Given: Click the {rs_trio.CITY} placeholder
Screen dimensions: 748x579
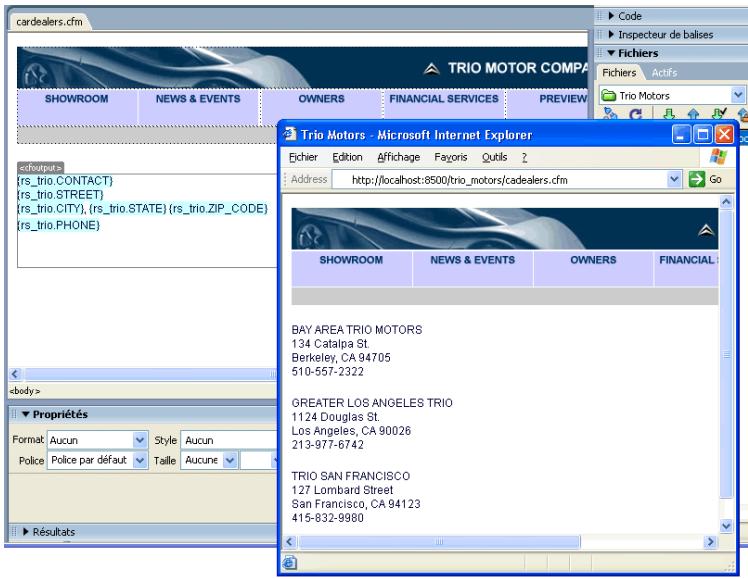Looking at the screenshot, I should coord(52,208).
